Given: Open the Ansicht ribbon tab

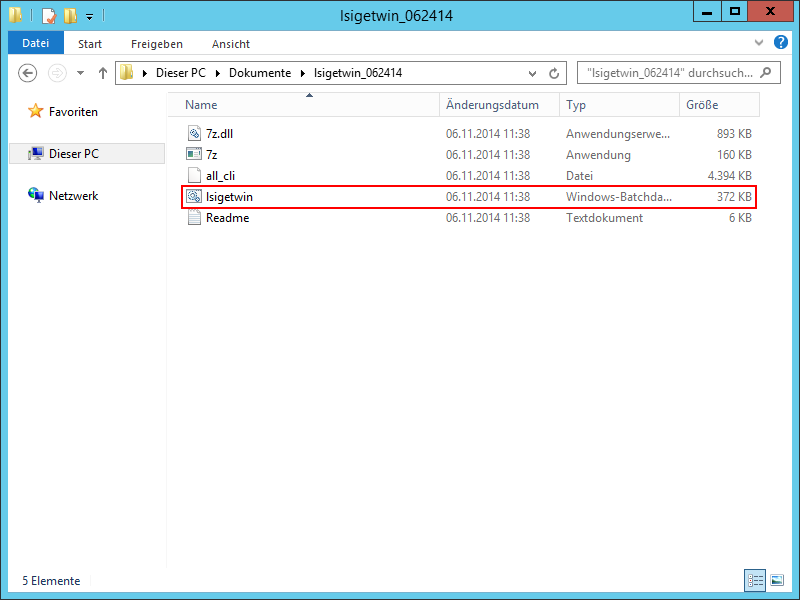Looking at the screenshot, I should point(231,44).
